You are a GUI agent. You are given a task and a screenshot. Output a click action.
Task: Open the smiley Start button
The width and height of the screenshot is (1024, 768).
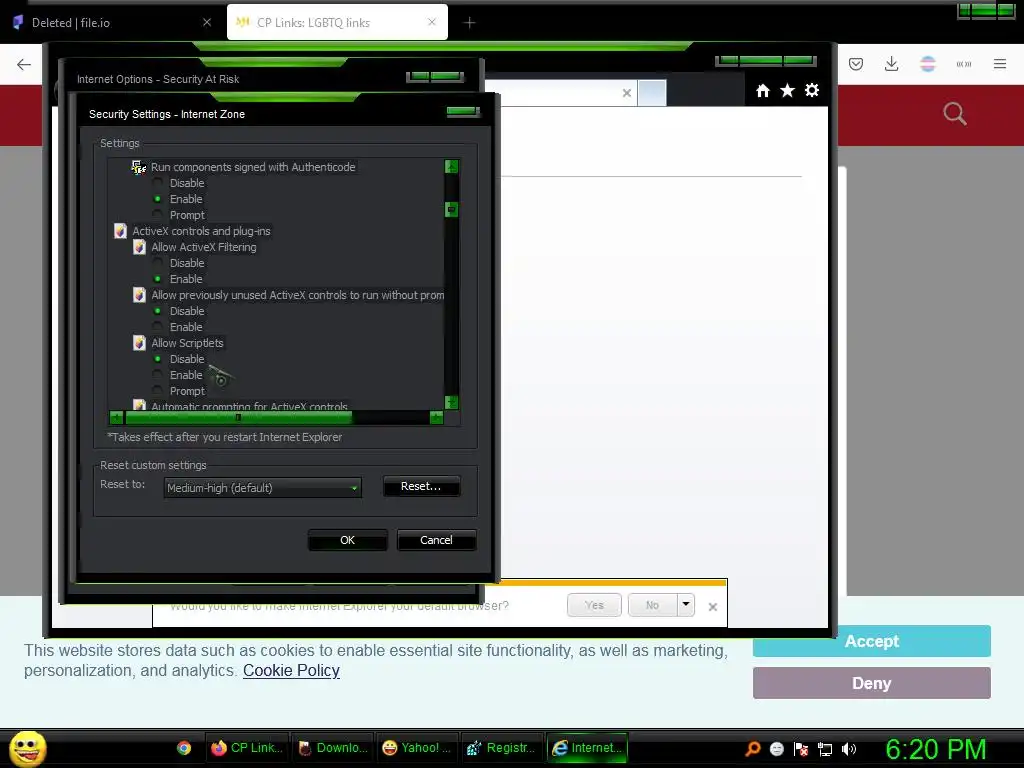(x=27, y=748)
